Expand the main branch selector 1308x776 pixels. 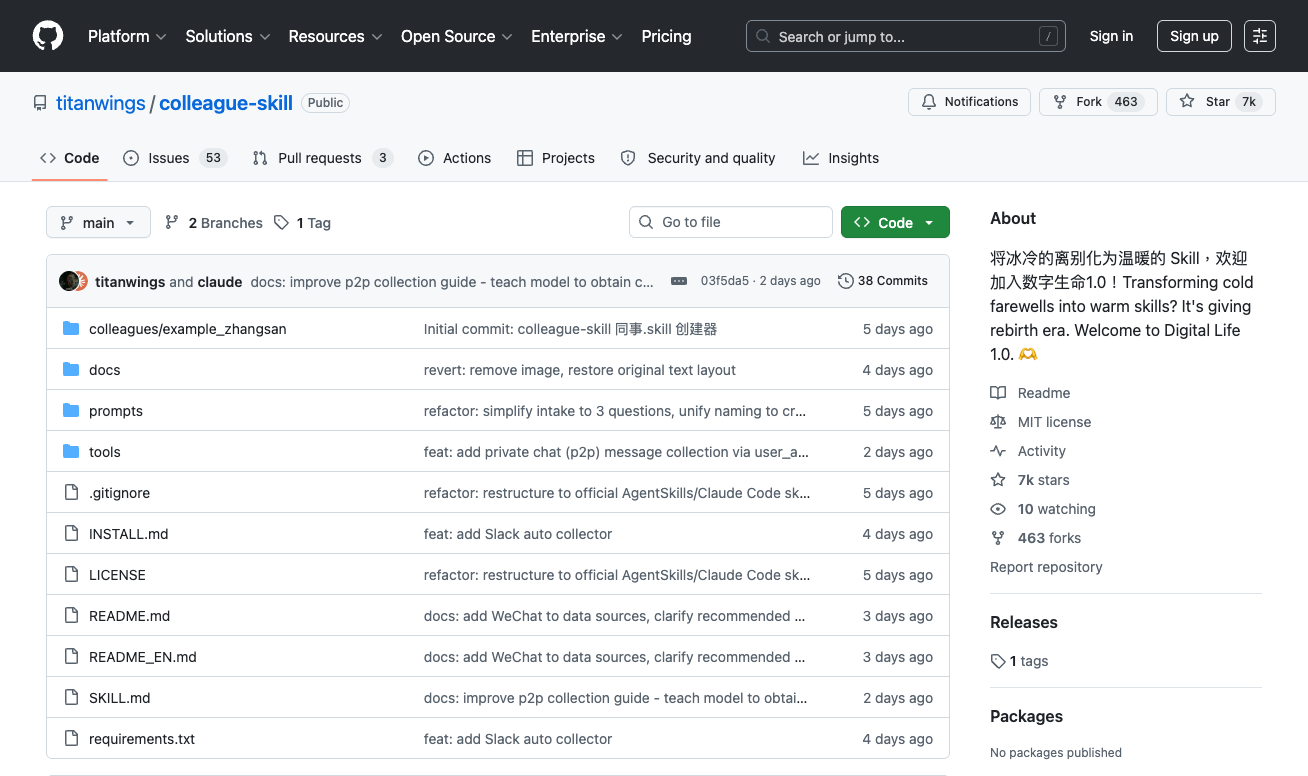click(98, 222)
